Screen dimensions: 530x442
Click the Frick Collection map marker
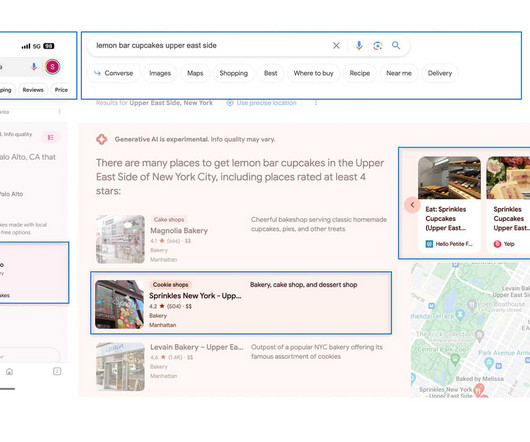coord(479,336)
